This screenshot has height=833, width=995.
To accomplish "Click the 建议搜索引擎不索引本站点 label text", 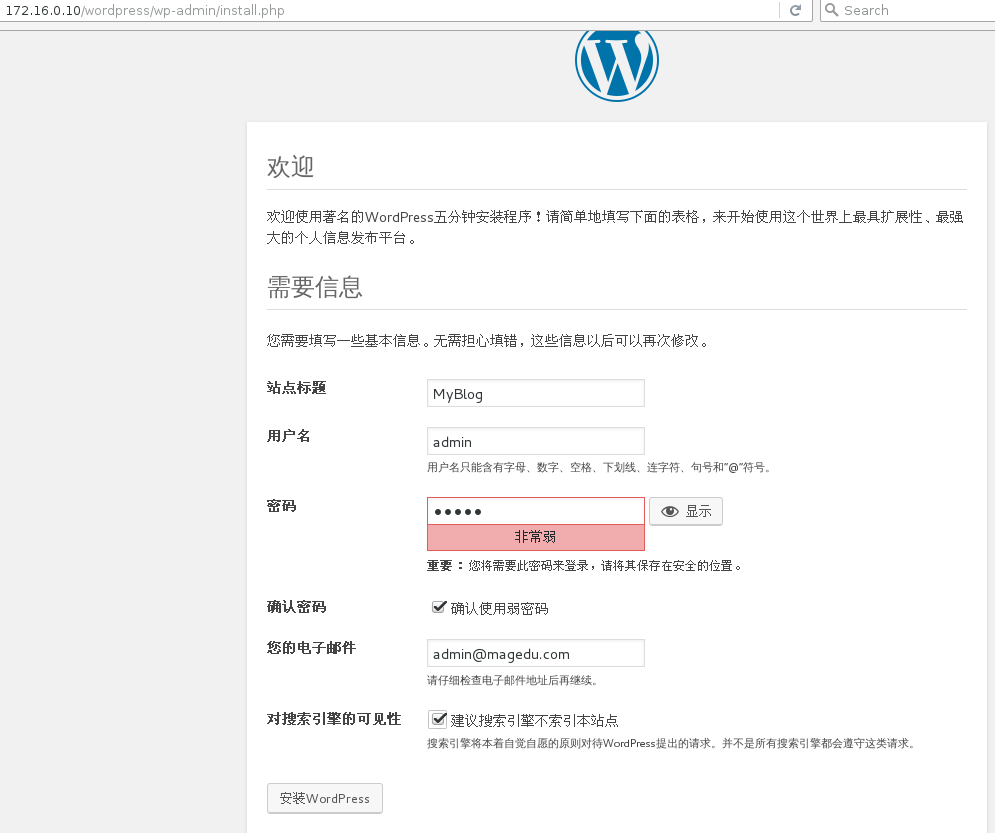I will click(534, 721).
